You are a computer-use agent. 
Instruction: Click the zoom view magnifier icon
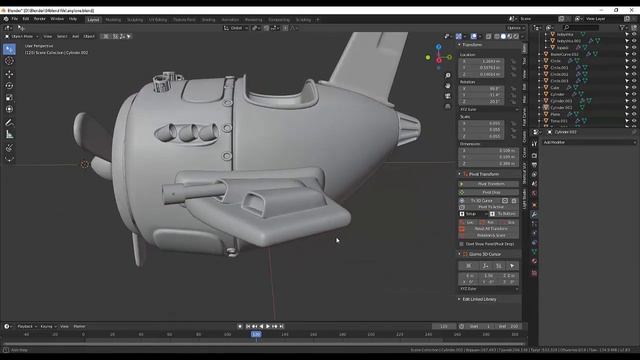[x=448, y=76]
